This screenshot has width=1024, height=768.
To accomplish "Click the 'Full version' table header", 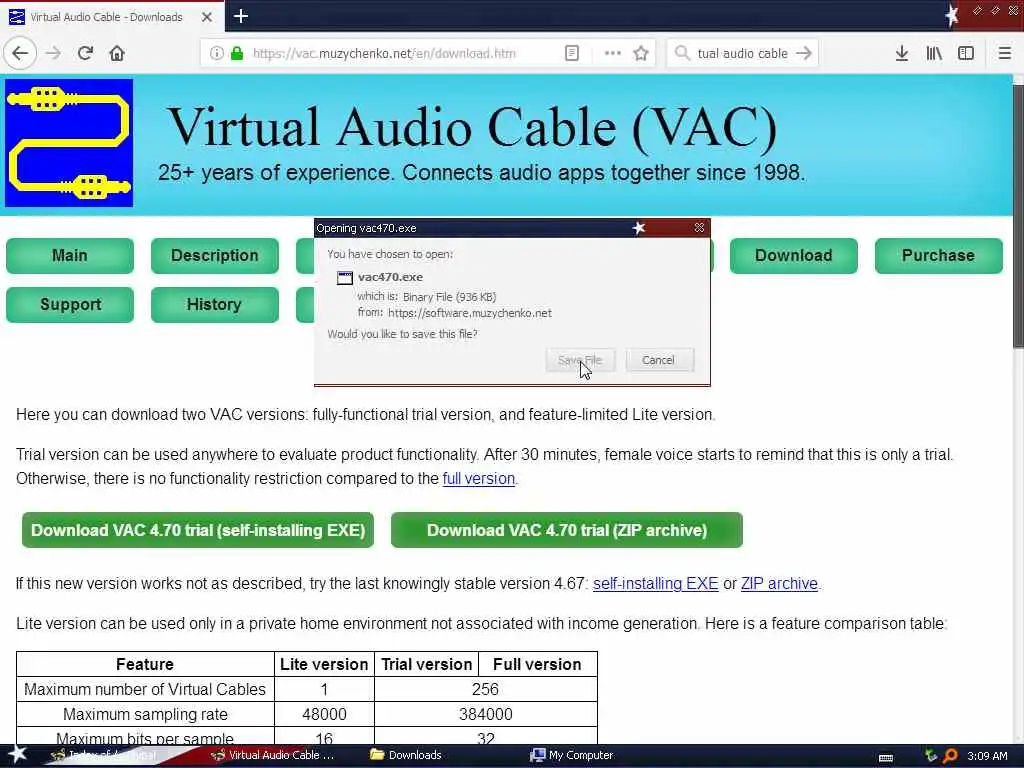I will pos(537,664).
